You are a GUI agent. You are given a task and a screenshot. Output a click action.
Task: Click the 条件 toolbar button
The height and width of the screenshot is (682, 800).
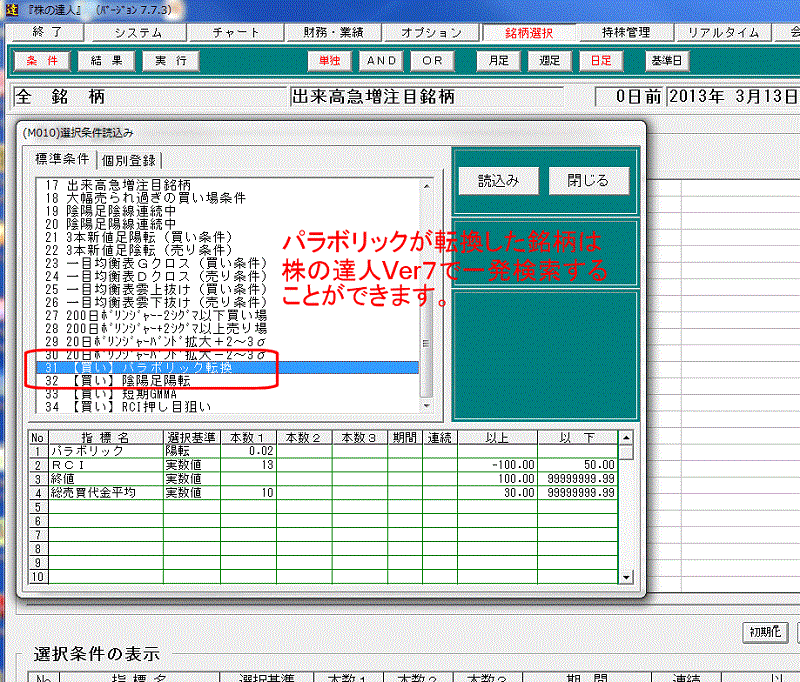[x=42, y=61]
